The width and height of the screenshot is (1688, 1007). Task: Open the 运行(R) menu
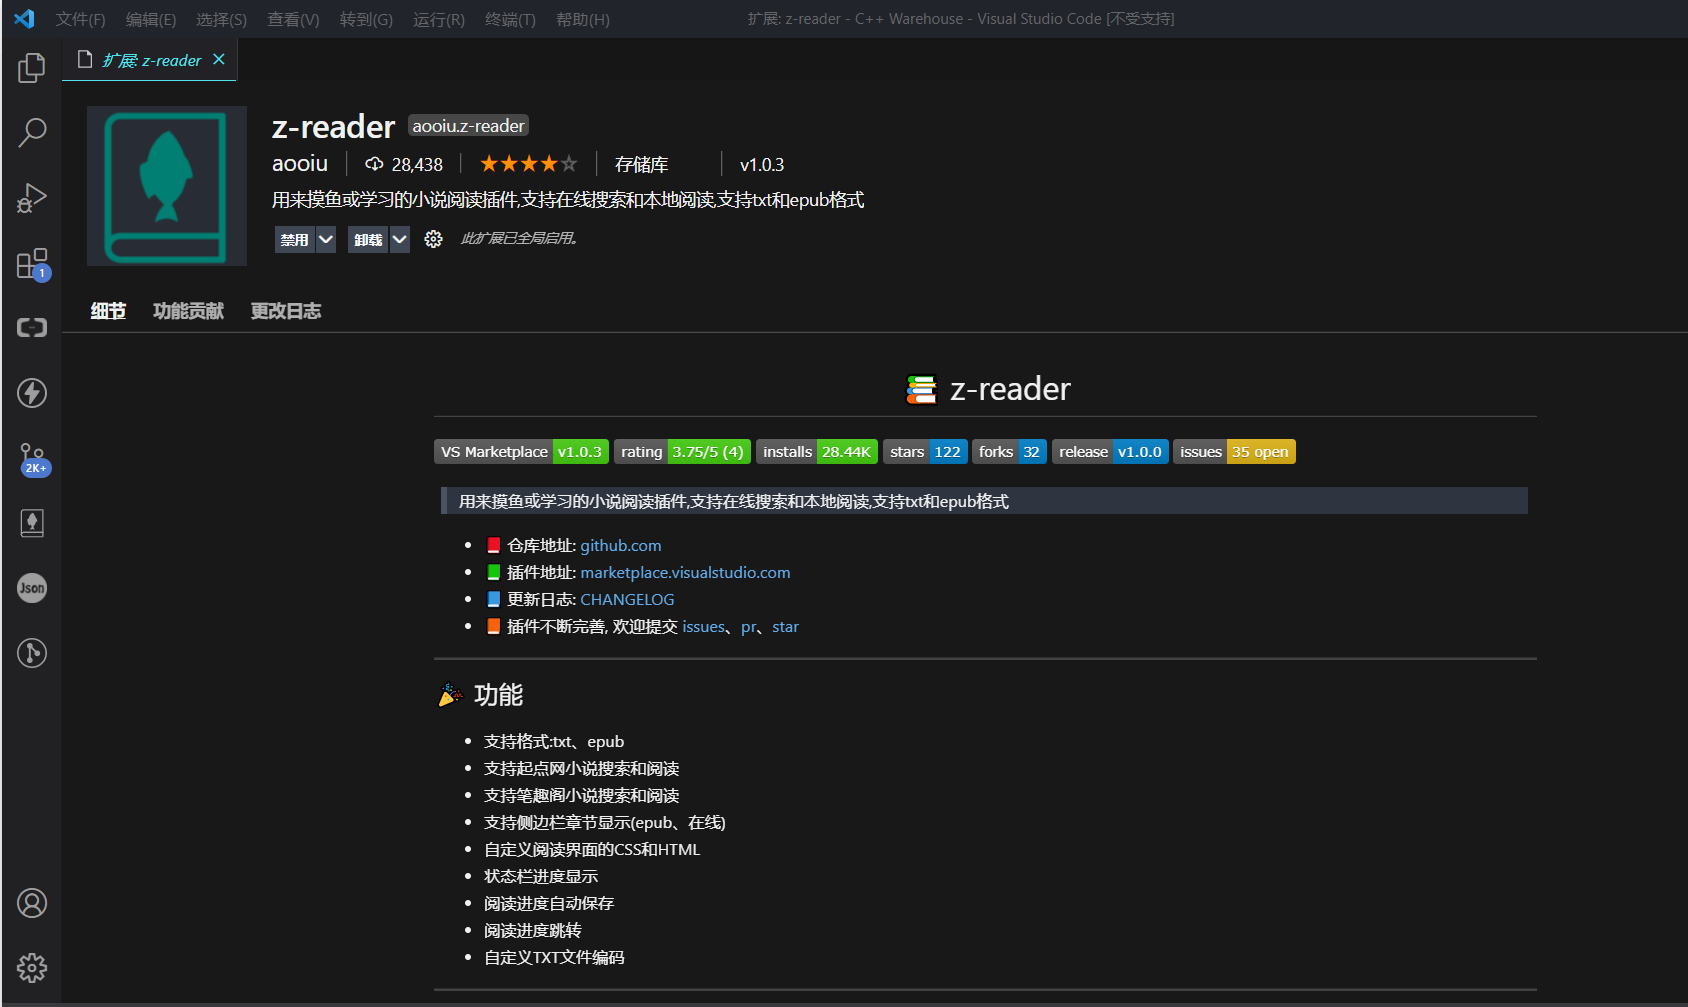tap(439, 19)
